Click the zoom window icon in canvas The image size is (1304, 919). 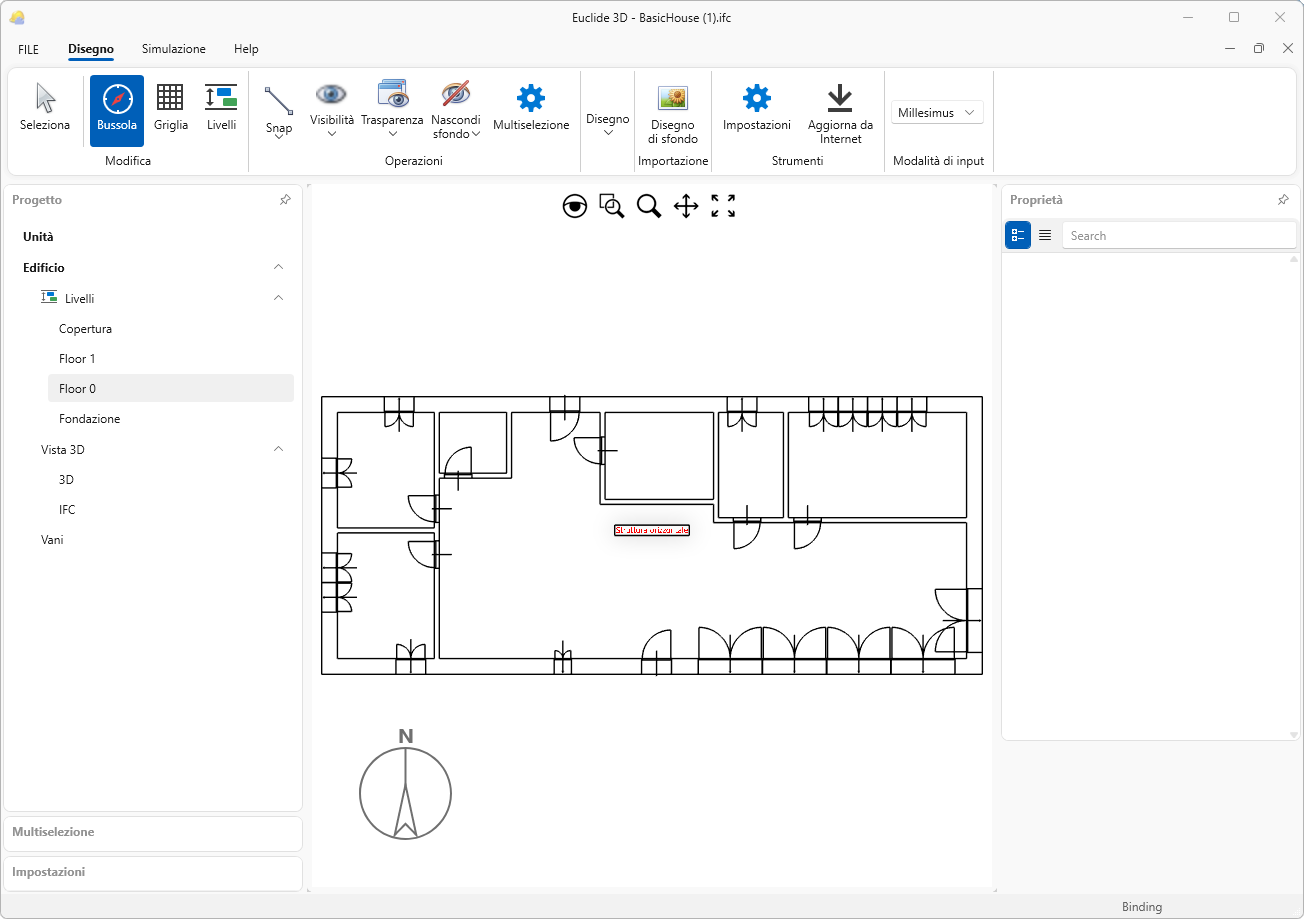(612, 206)
